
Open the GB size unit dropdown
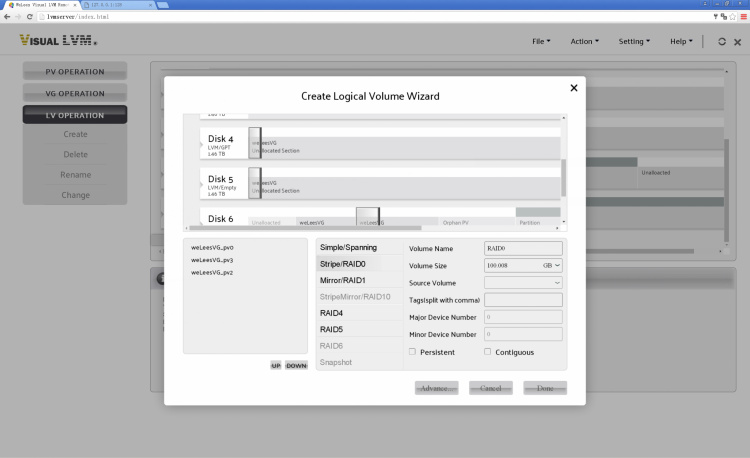click(x=552, y=265)
